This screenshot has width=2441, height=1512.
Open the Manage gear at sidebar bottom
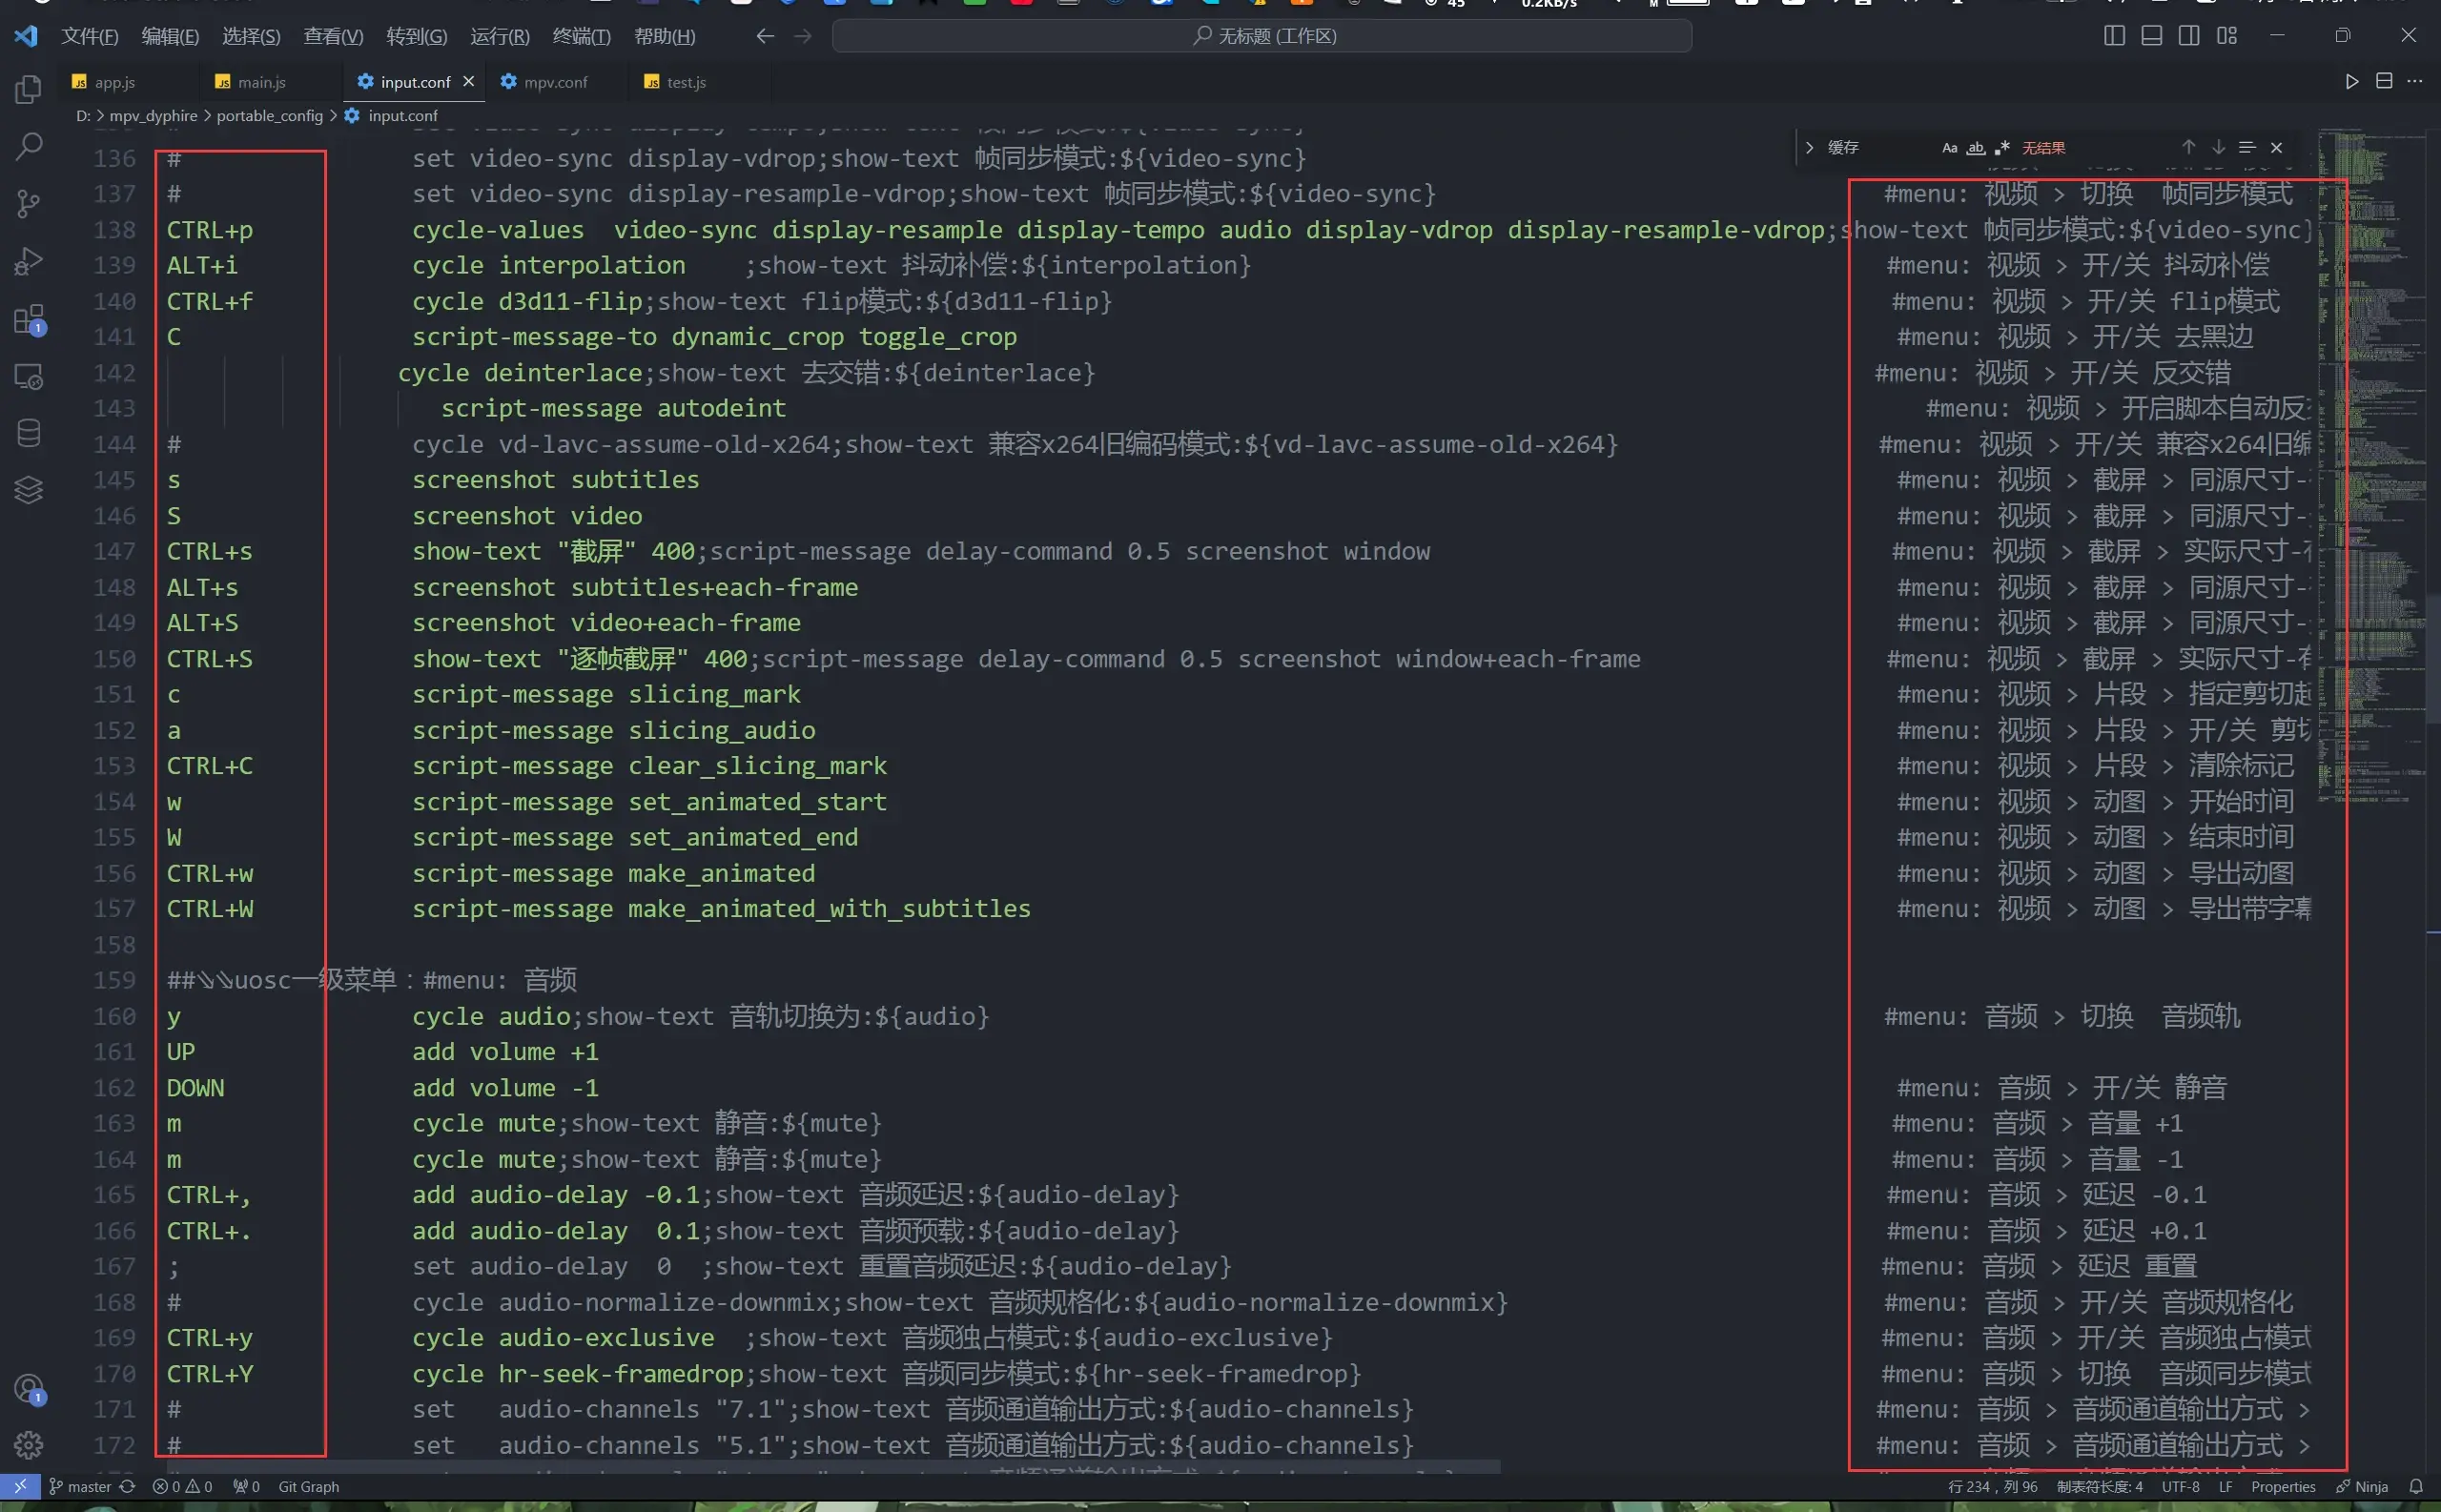28,1445
